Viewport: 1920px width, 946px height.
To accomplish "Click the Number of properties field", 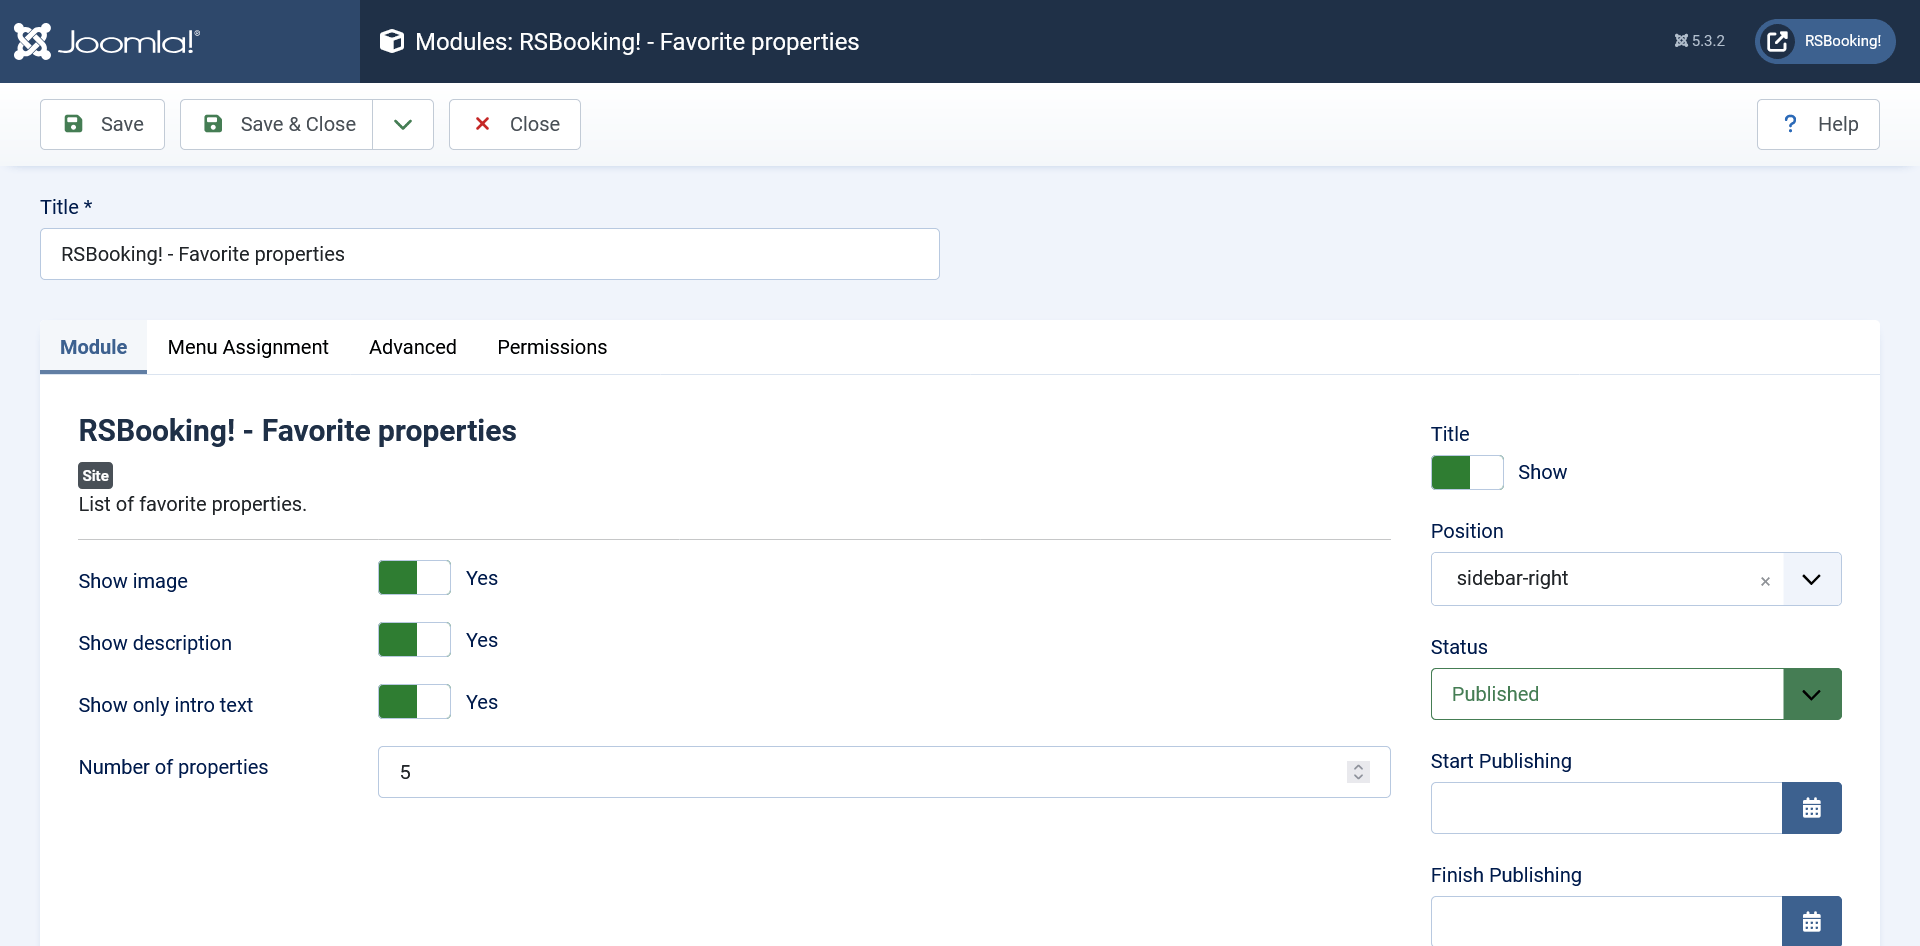I will click(x=884, y=772).
